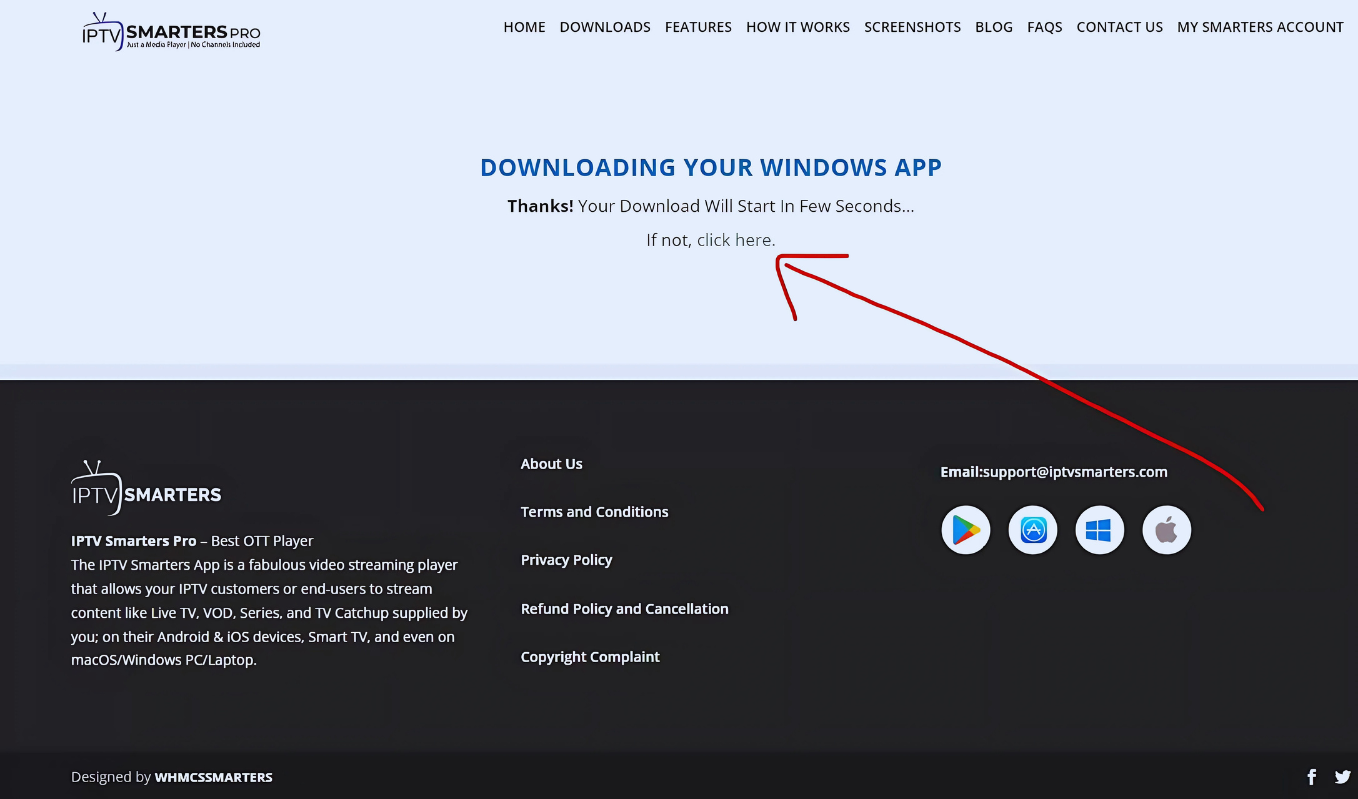Open the Twitter icon in footer
This screenshot has width=1358, height=799.
1343,777
